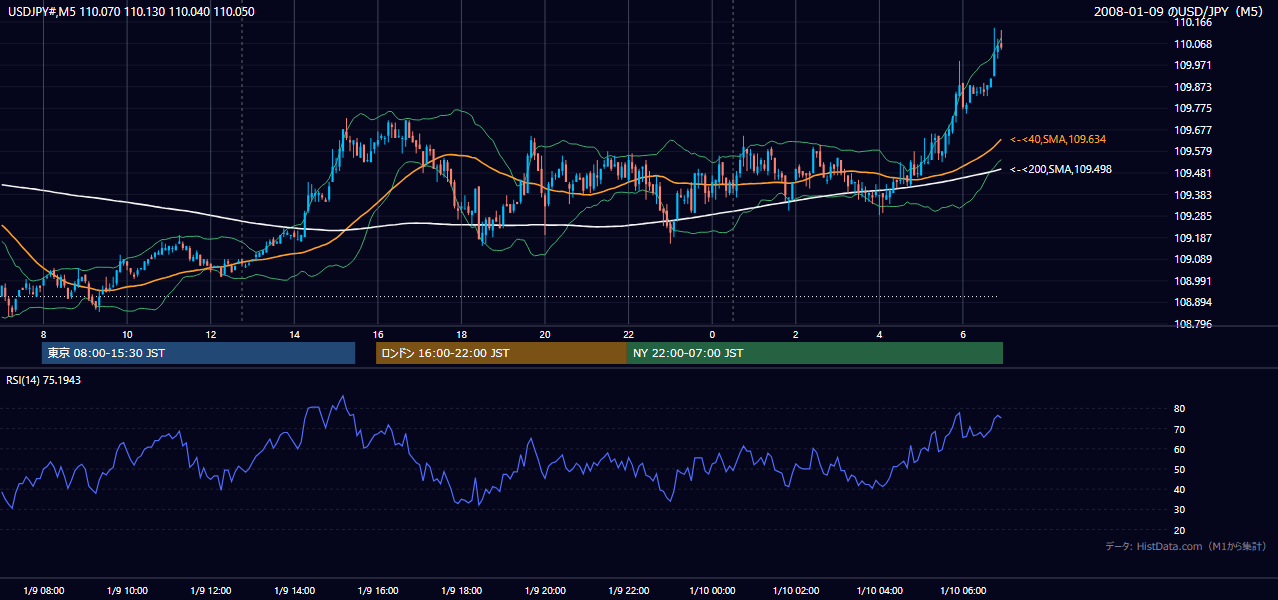Click the 109.971 price axis label
Screen dimensions: 1278x600
(1193, 65)
